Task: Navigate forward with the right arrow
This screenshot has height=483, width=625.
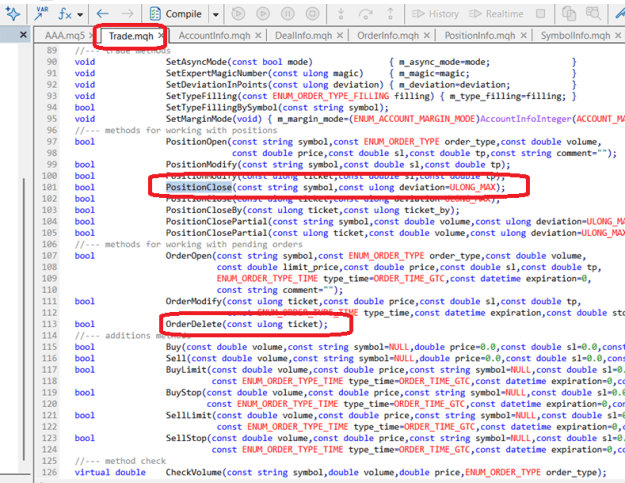Action: (x=127, y=14)
